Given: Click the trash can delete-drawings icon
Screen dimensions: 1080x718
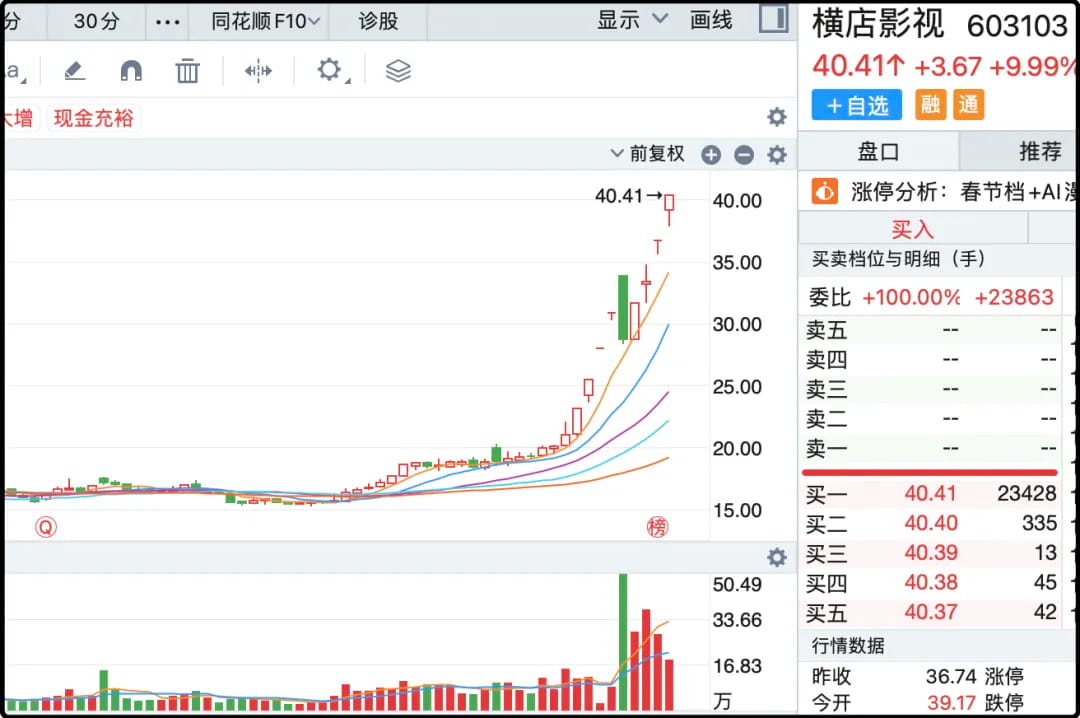Looking at the screenshot, I should 187,71.
